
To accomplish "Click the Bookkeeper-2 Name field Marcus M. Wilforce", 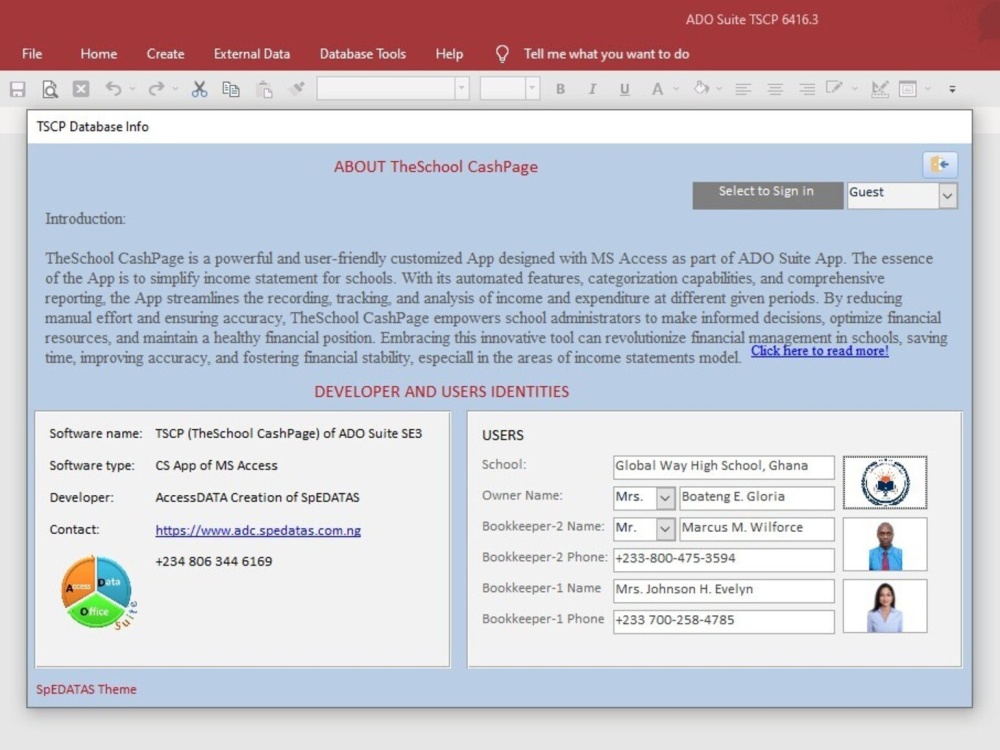I will pos(757,529).
